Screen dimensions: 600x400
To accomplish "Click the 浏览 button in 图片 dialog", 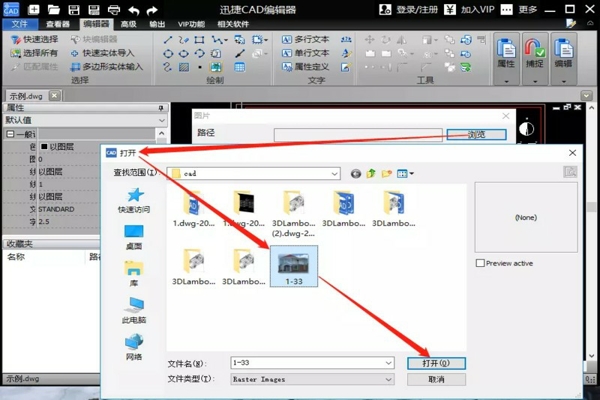I will [x=476, y=134].
